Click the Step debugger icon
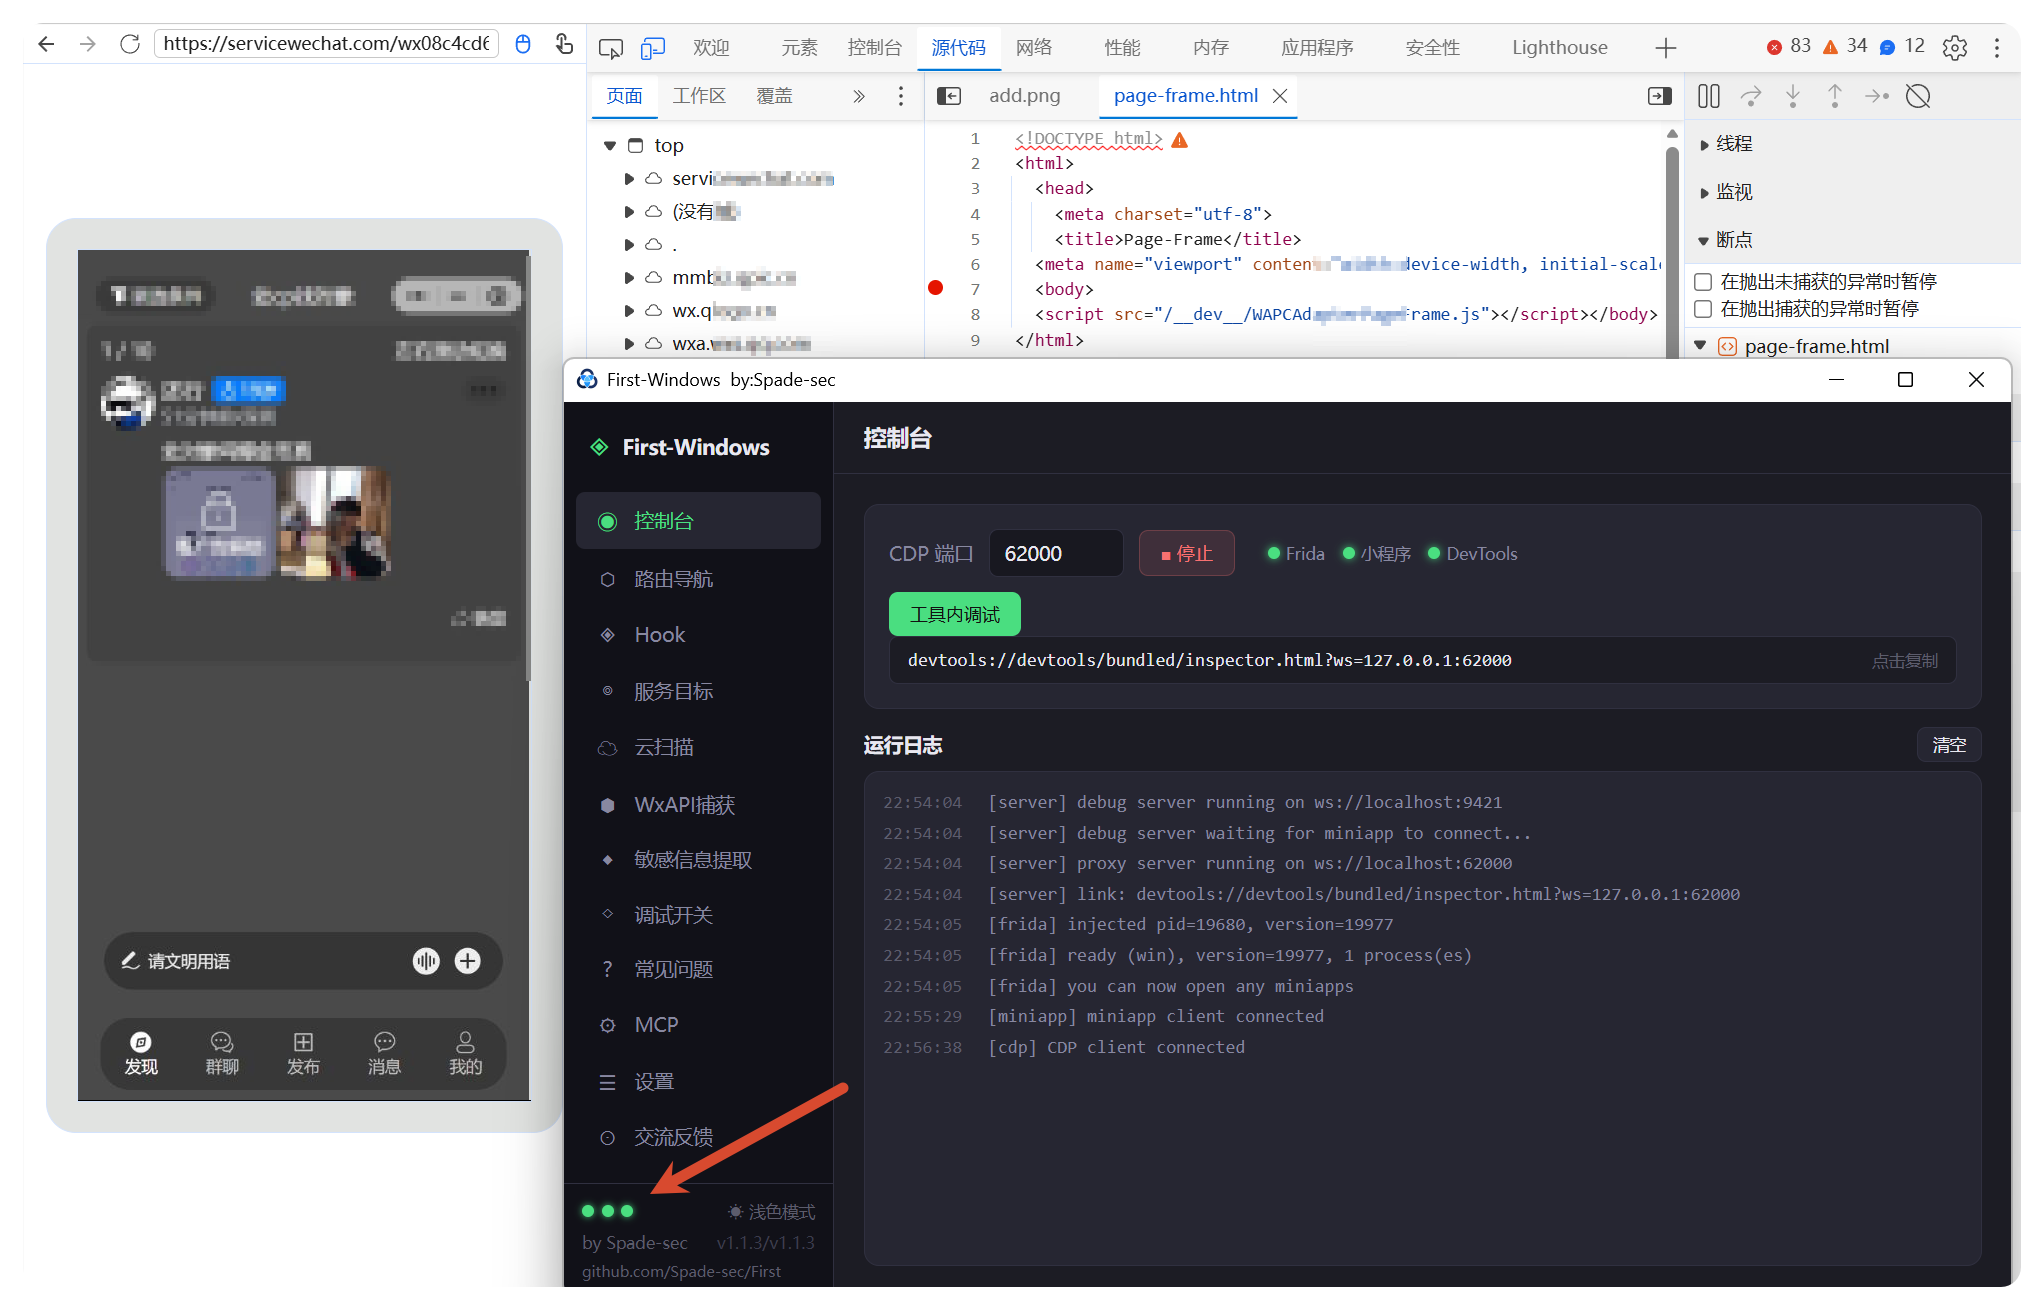 point(1877,96)
